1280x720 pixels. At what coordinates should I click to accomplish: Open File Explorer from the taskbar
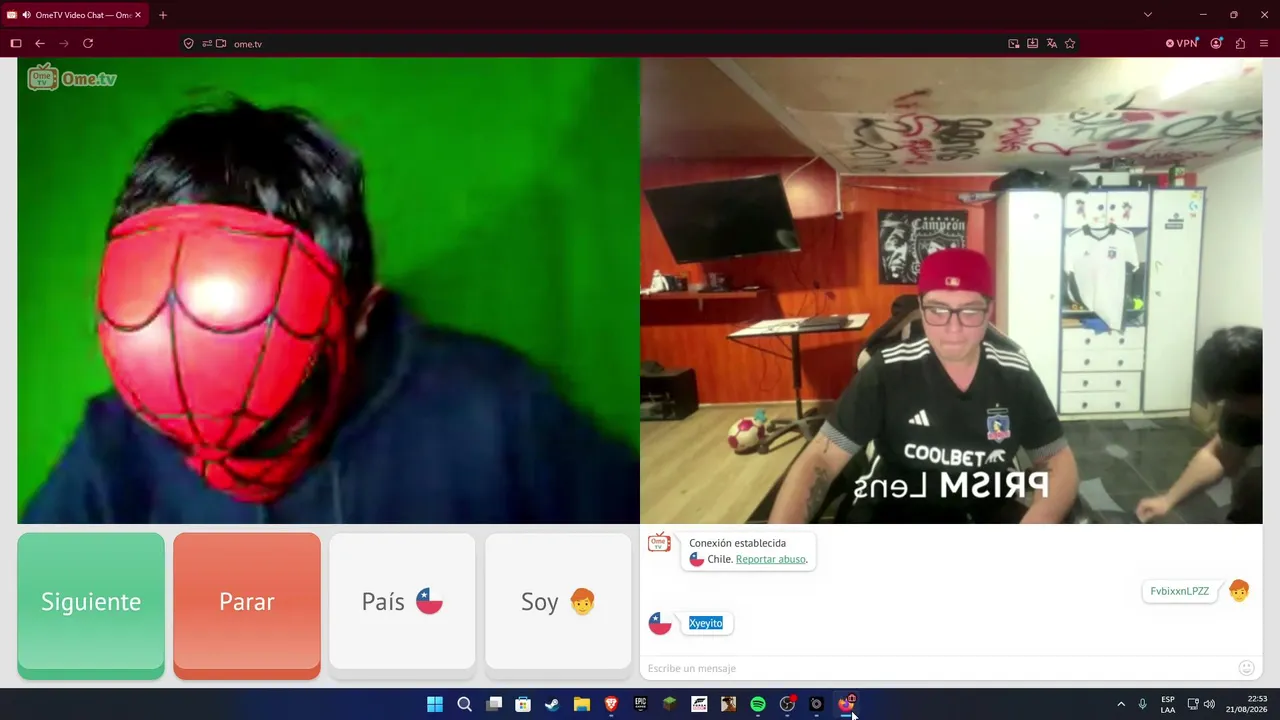click(581, 704)
